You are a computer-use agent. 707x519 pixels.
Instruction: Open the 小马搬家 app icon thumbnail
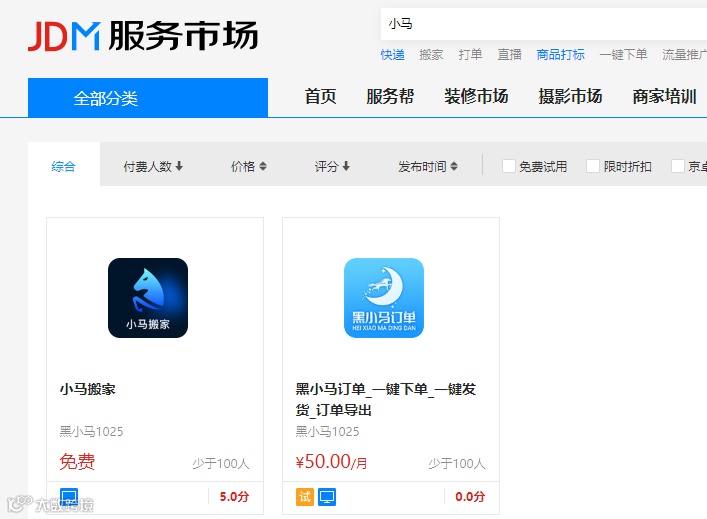[x=148, y=298]
